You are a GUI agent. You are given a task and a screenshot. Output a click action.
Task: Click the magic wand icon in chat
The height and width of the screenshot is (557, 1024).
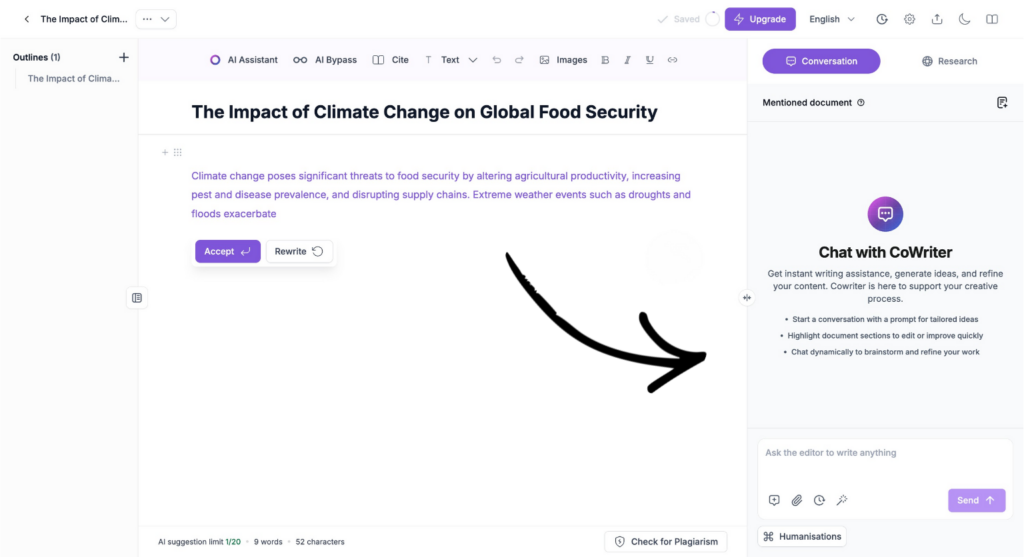(842, 500)
